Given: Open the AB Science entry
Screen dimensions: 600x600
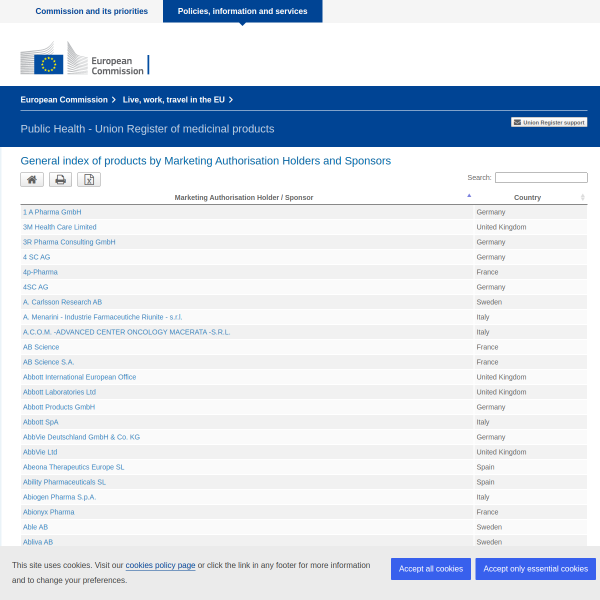Looking at the screenshot, I should point(41,347).
